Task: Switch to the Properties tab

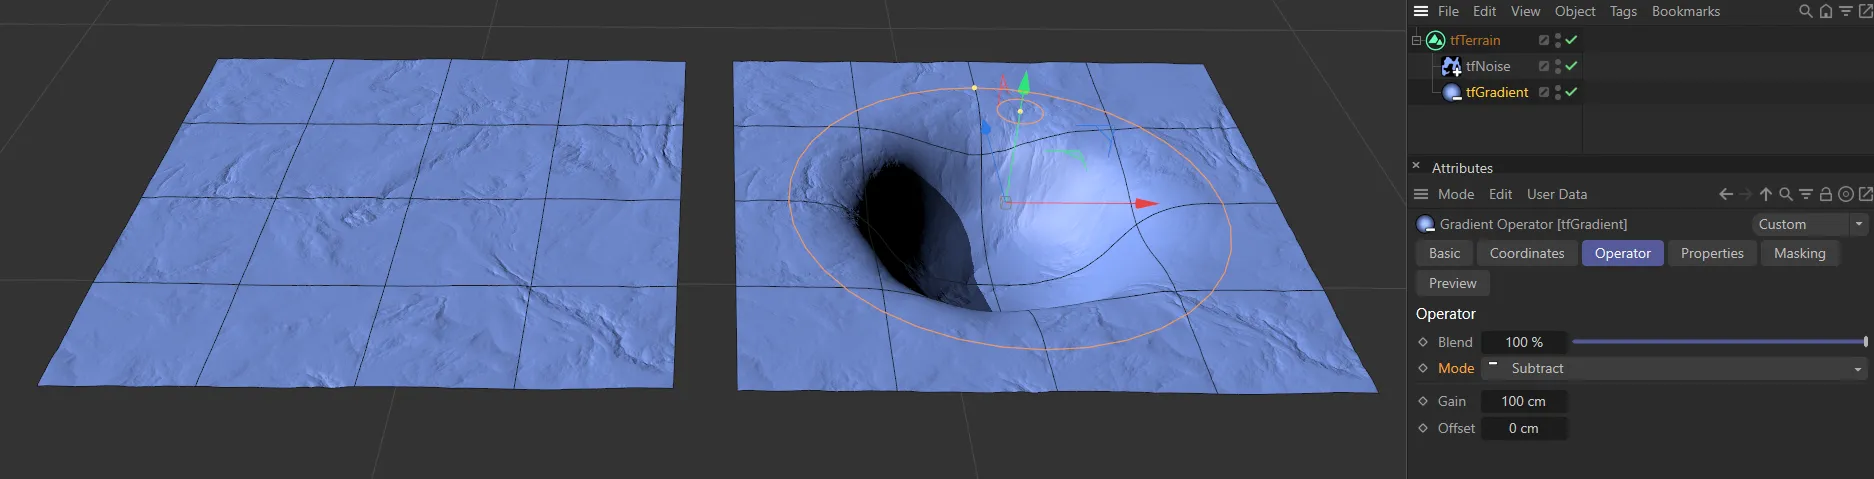Action: 1712,253
